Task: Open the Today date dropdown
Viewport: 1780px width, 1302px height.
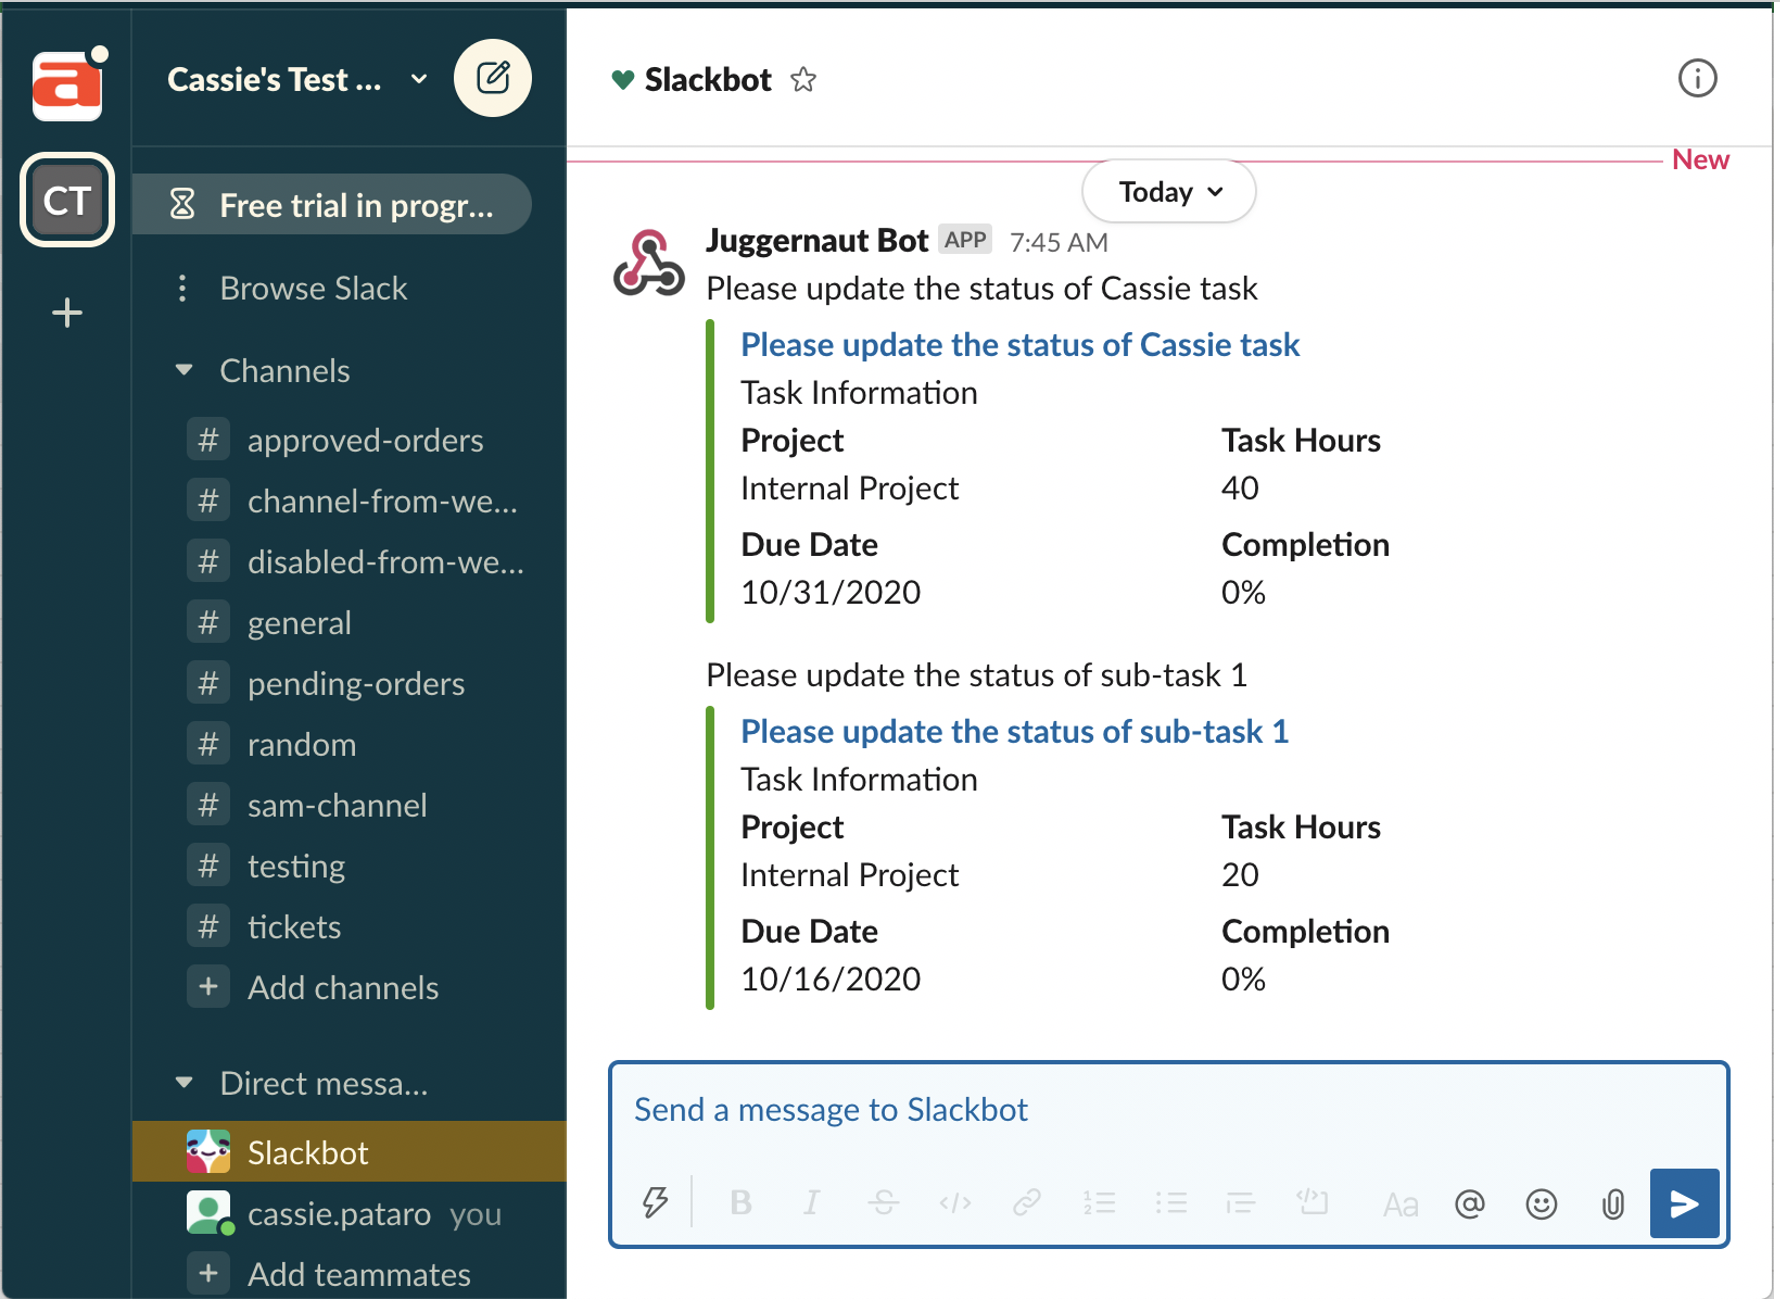Action: coord(1168,192)
